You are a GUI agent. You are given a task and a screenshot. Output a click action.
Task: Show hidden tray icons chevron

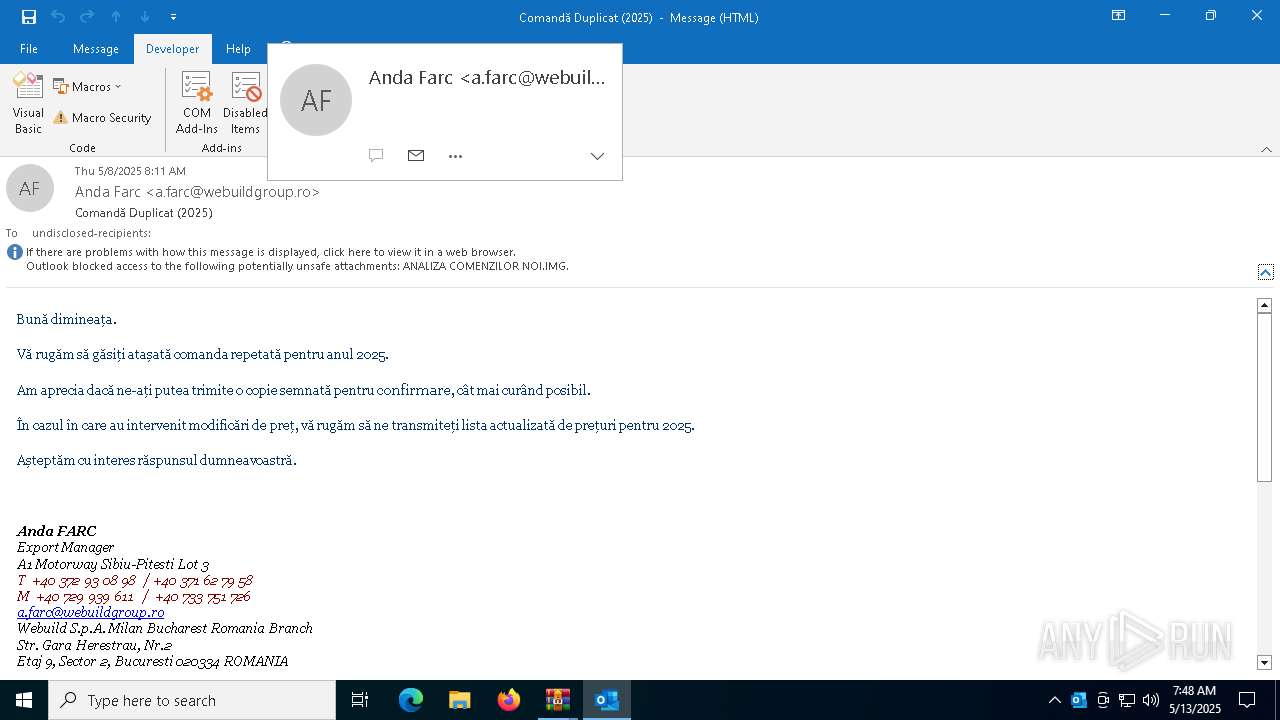(x=1054, y=700)
